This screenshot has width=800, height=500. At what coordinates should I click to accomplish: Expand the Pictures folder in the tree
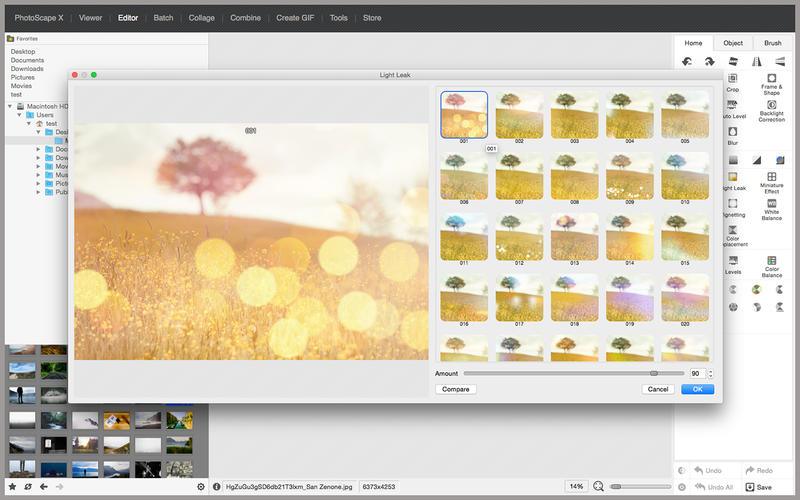coord(39,183)
